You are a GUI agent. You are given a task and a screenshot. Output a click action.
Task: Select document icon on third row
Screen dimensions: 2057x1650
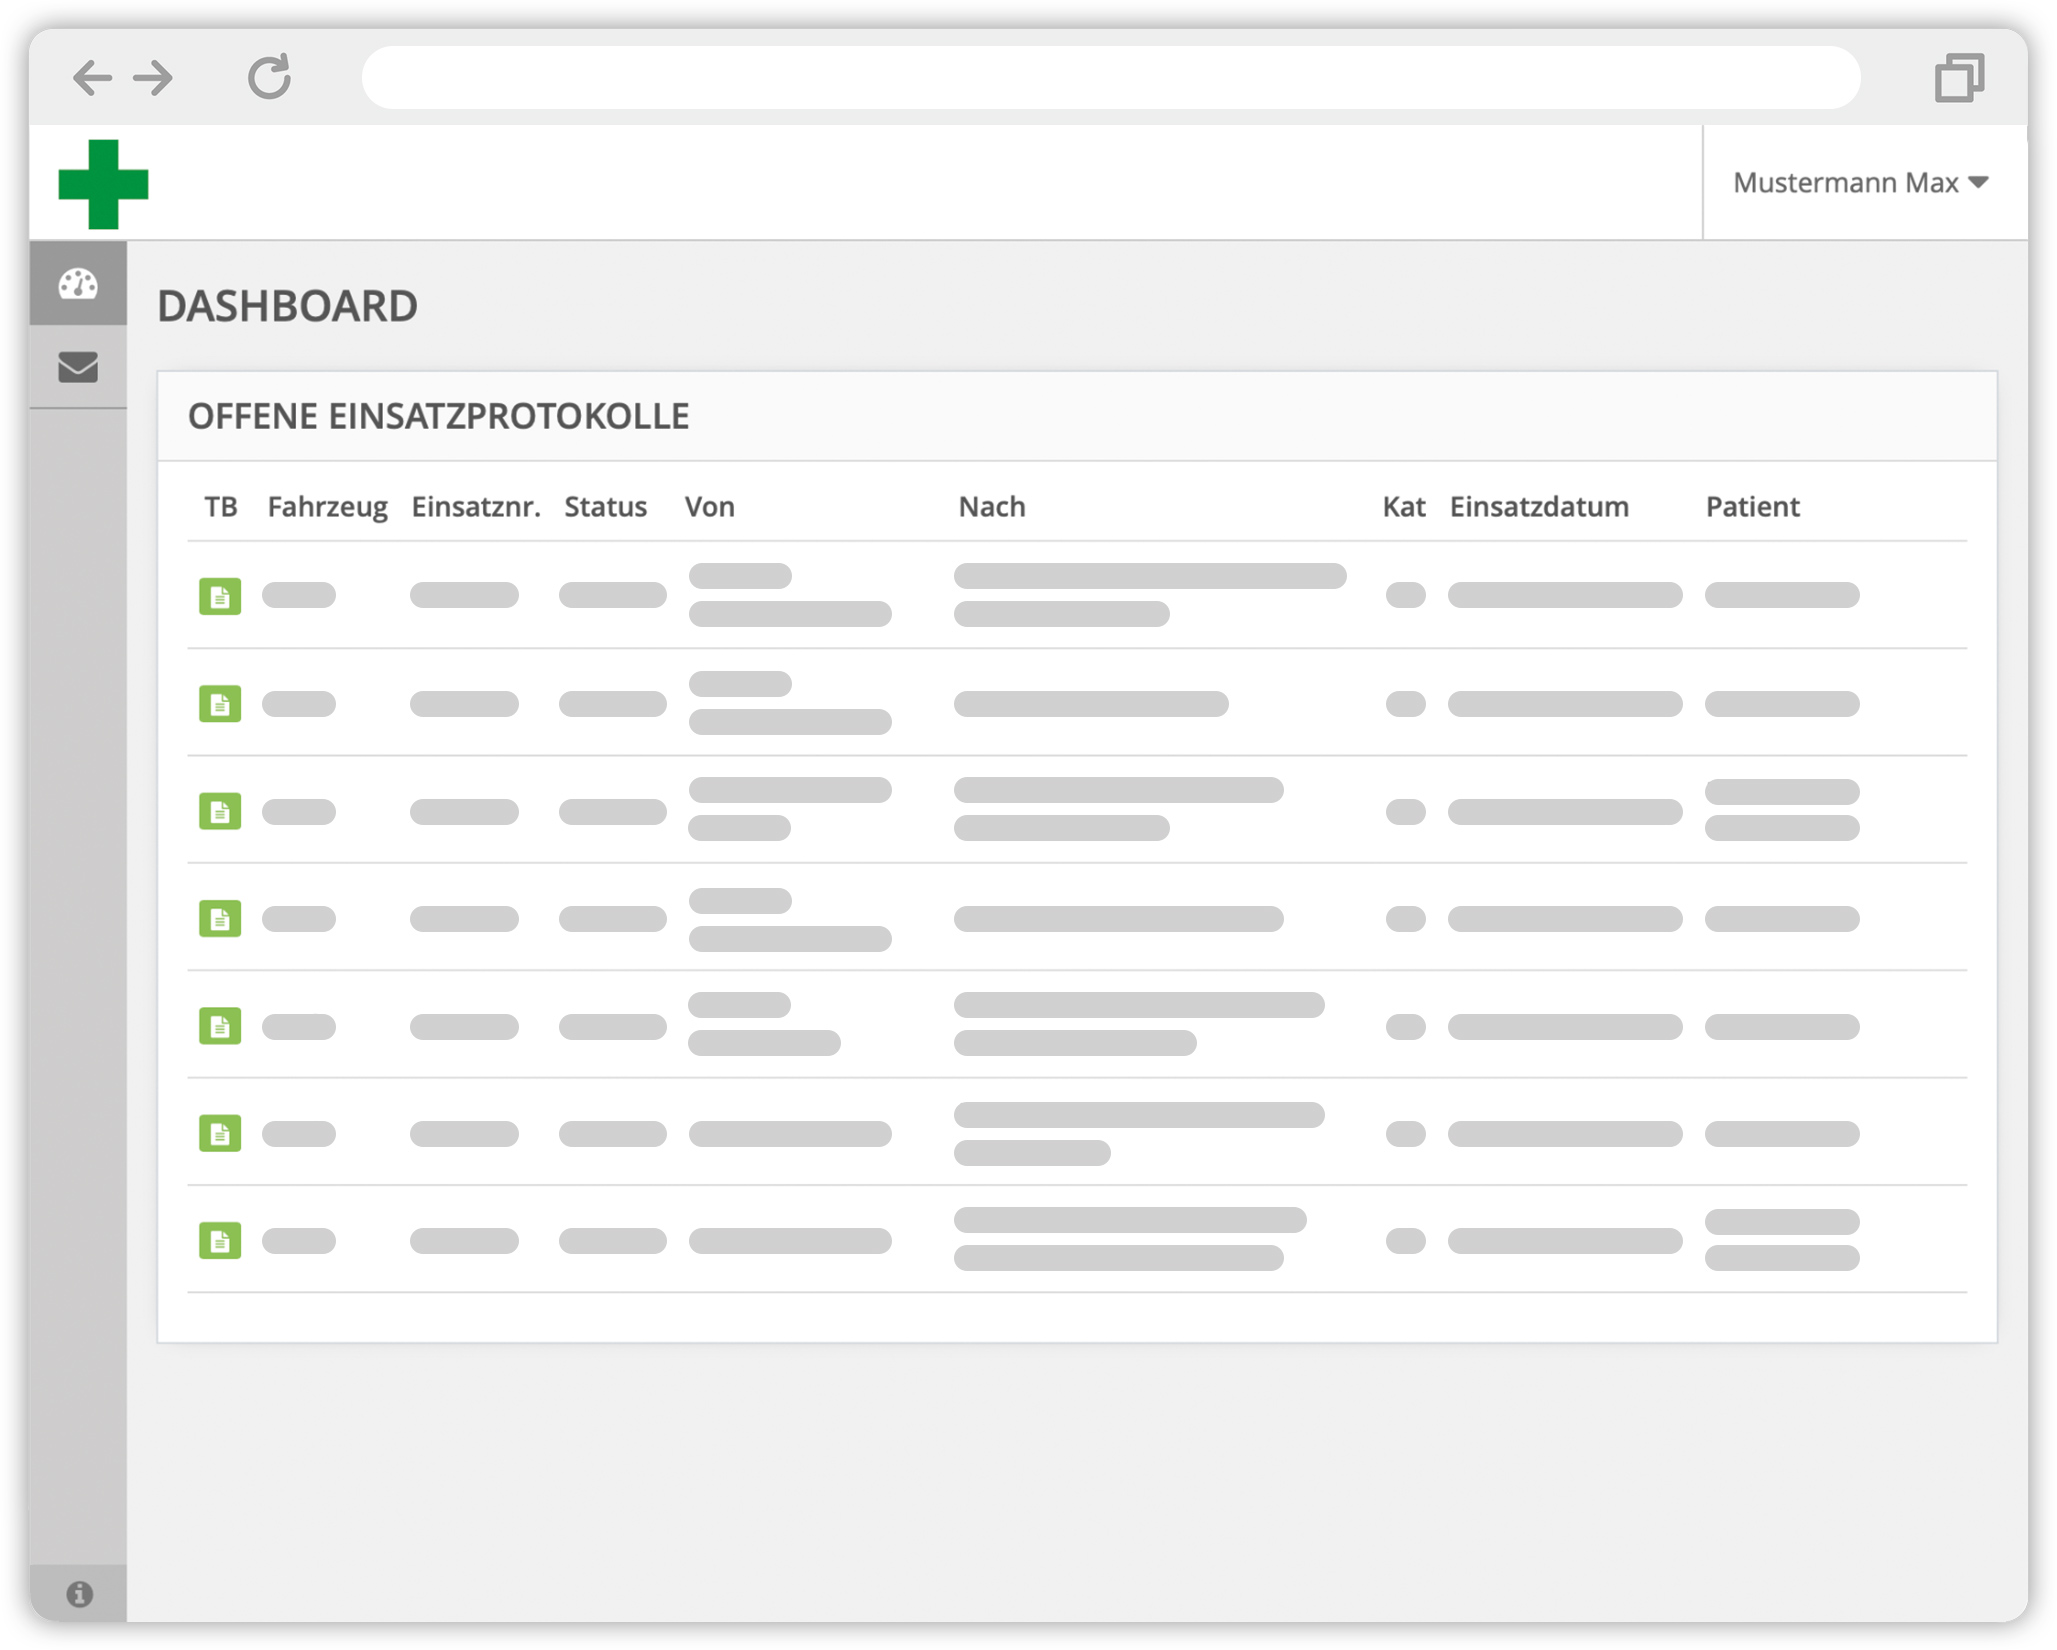click(x=221, y=810)
